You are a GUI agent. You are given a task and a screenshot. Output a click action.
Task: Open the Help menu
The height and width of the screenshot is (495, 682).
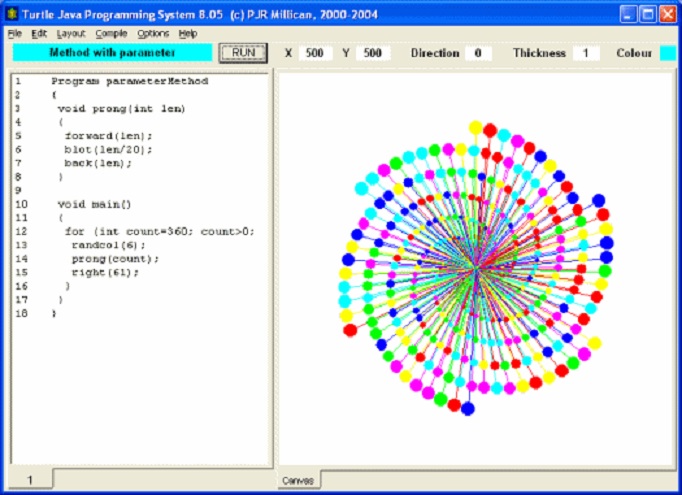point(188,33)
